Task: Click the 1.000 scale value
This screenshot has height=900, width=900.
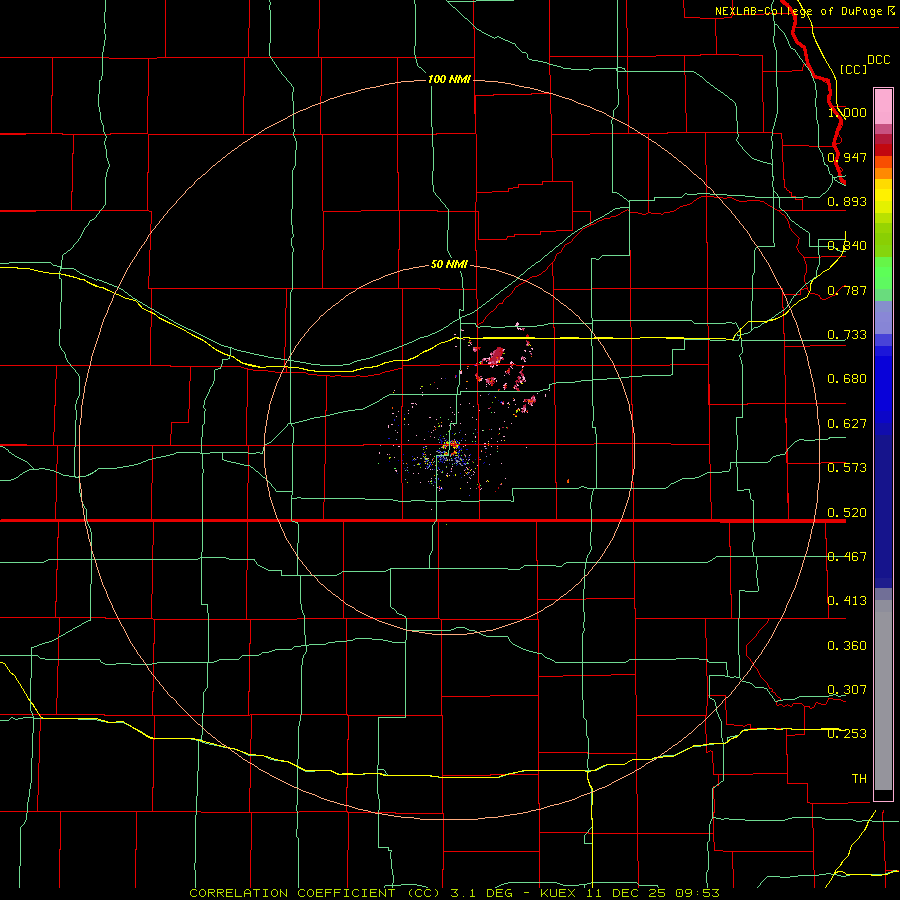Action: 847,112
